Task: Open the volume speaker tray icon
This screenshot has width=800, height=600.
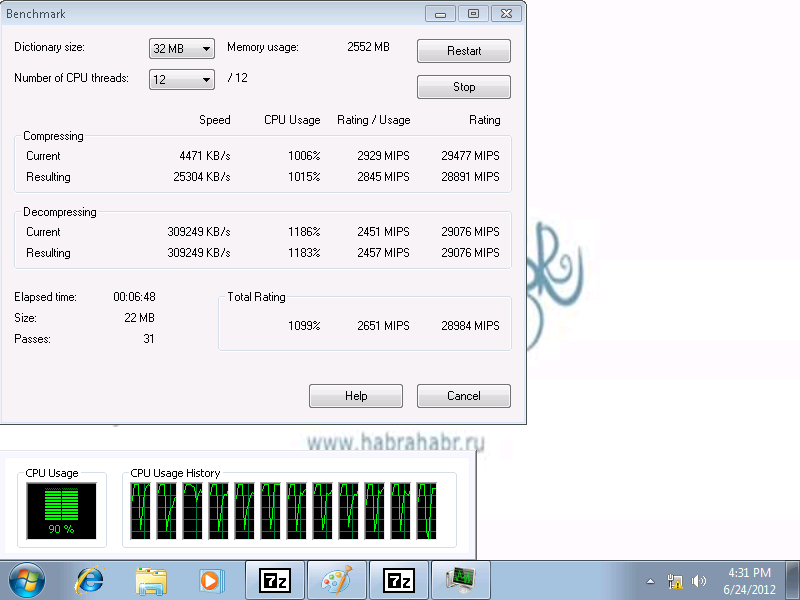Action: [699, 581]
